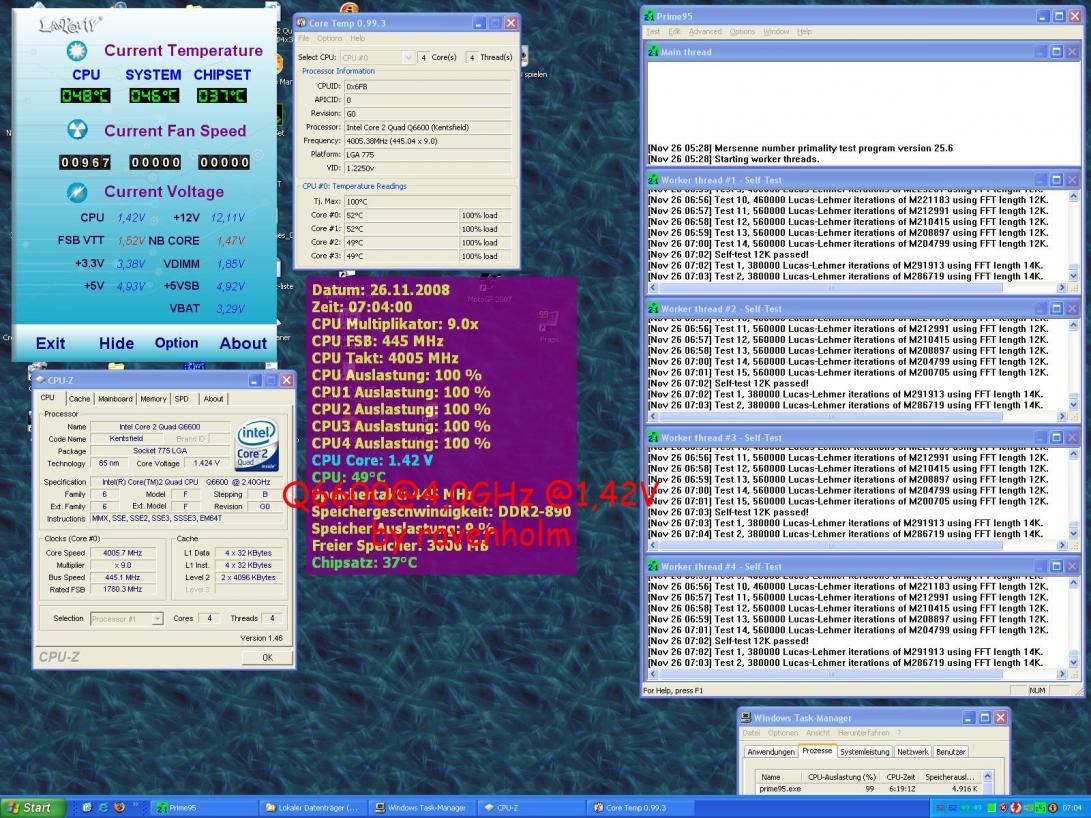The width and height of the screenshot is (1091, 818).
Task: Open Option in the LanParty monitor
Action: tap(176, 343)
